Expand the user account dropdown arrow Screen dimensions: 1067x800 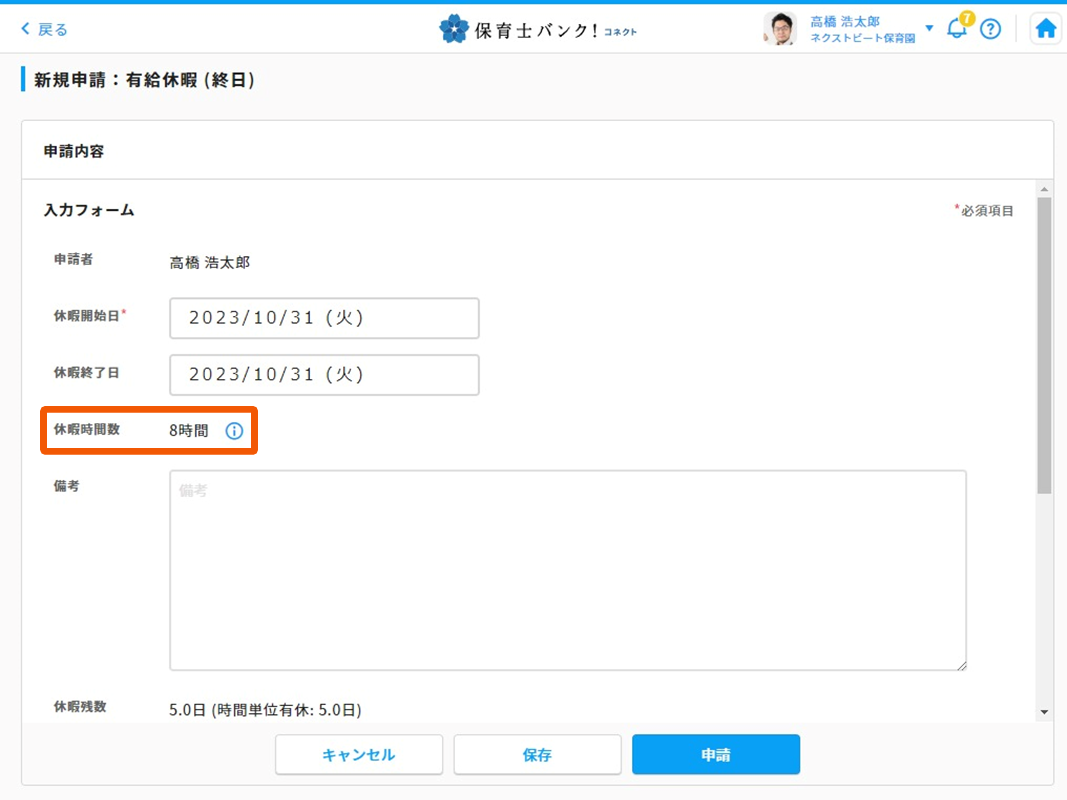(929, 28)
